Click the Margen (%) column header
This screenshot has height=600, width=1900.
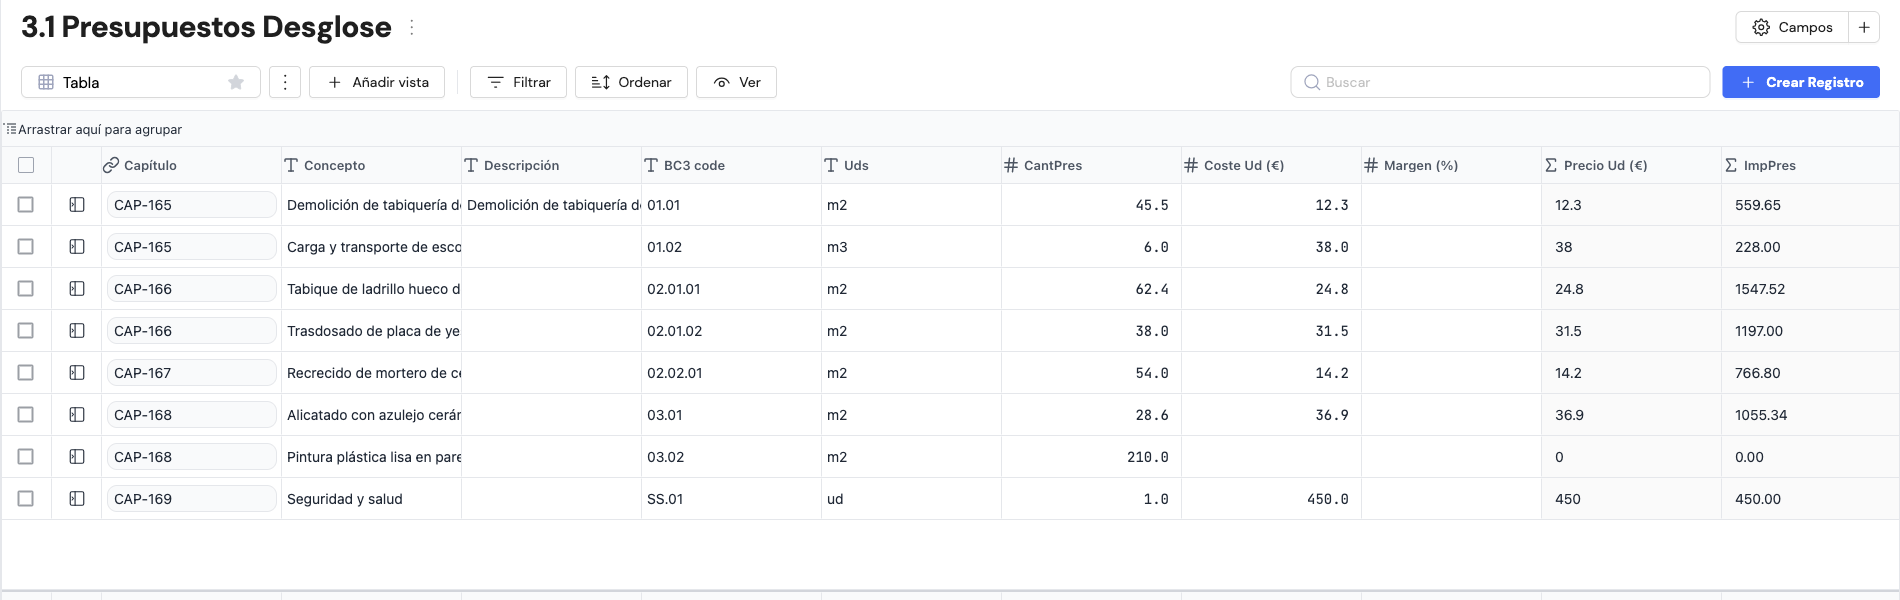point(1451,165)
